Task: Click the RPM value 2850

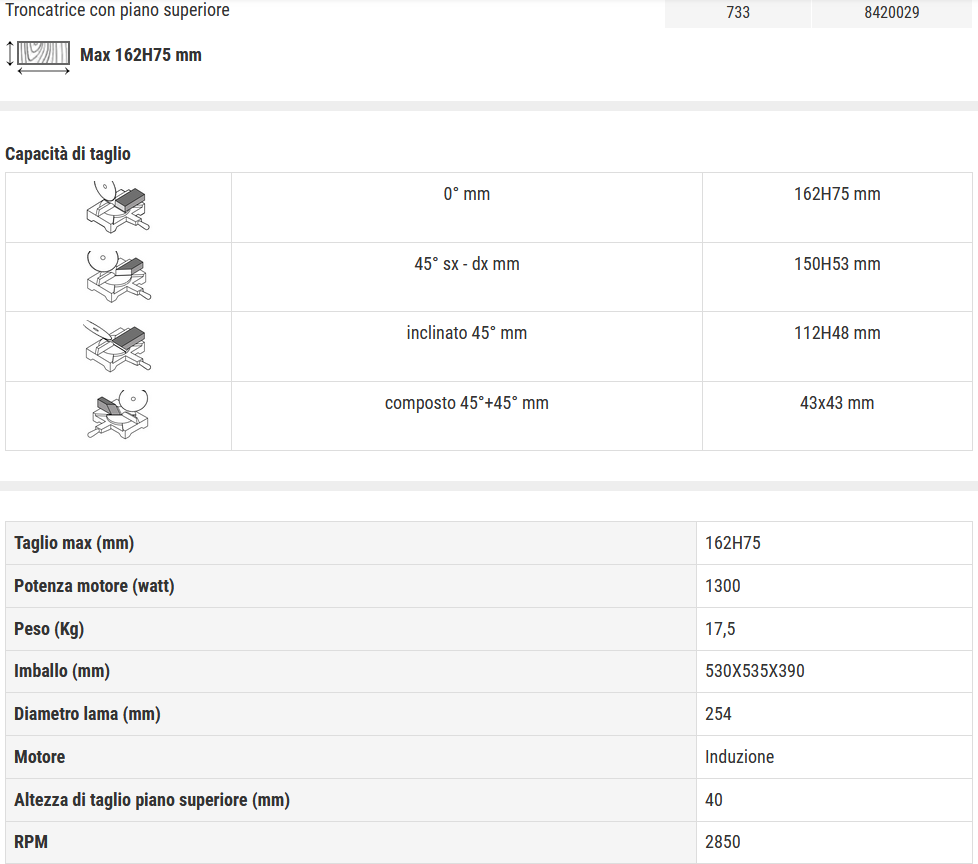Action: 723,842
